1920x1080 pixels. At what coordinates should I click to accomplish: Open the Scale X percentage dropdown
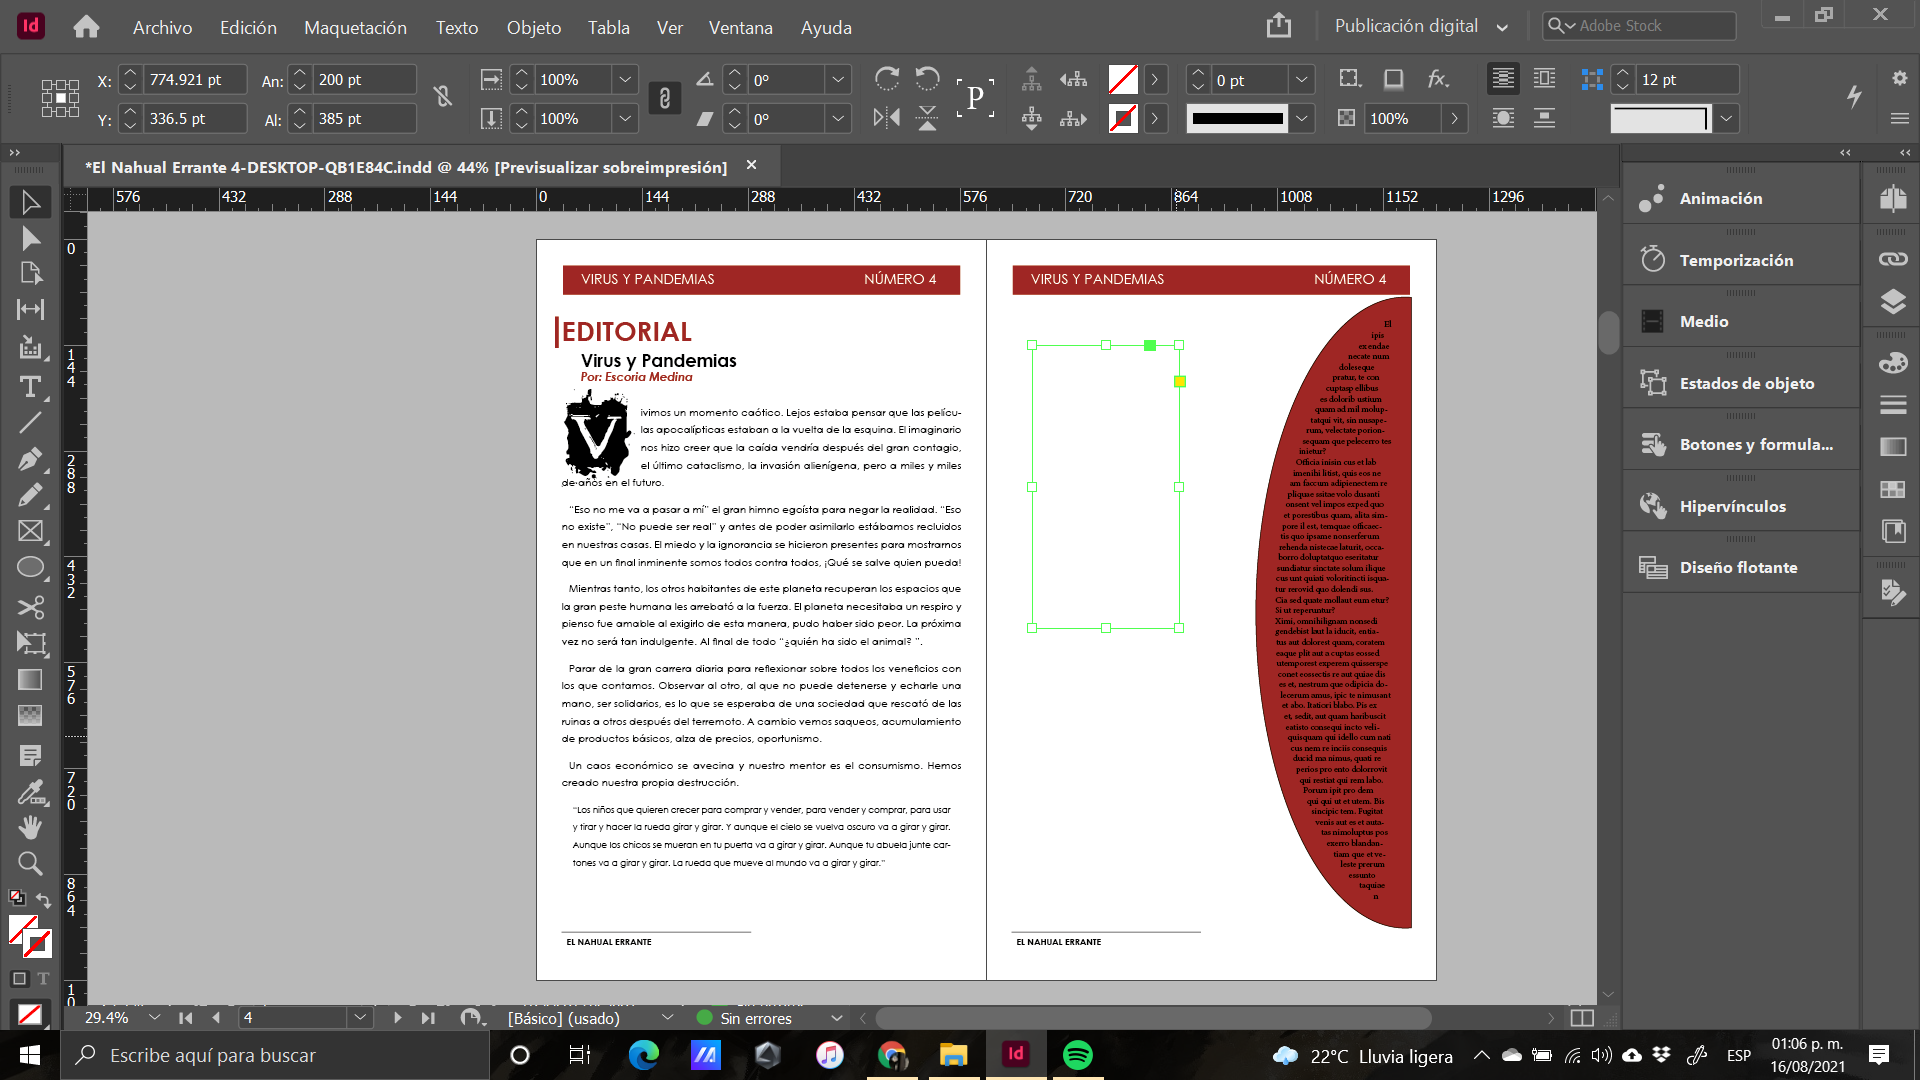(625, 79)
